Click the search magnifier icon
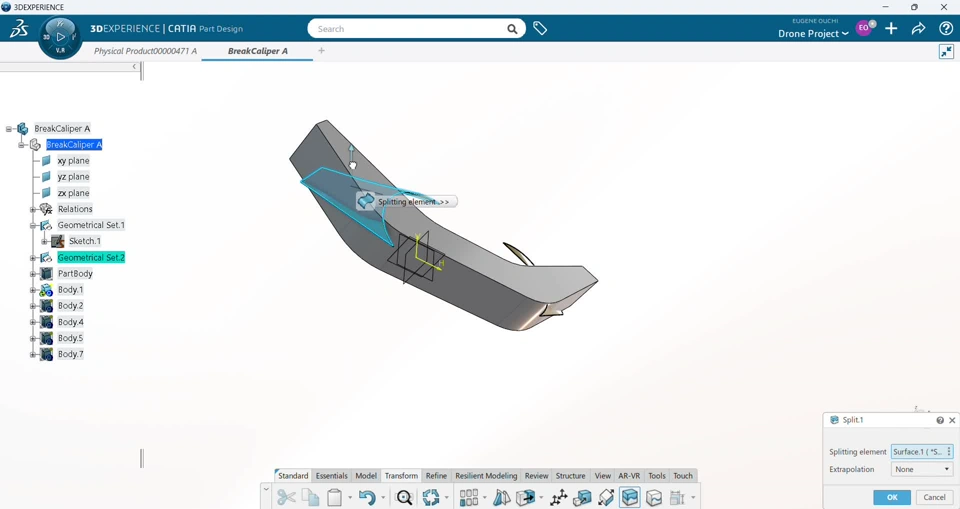The width and height of the screenshot is (960, 509). (x=512, y=29)
